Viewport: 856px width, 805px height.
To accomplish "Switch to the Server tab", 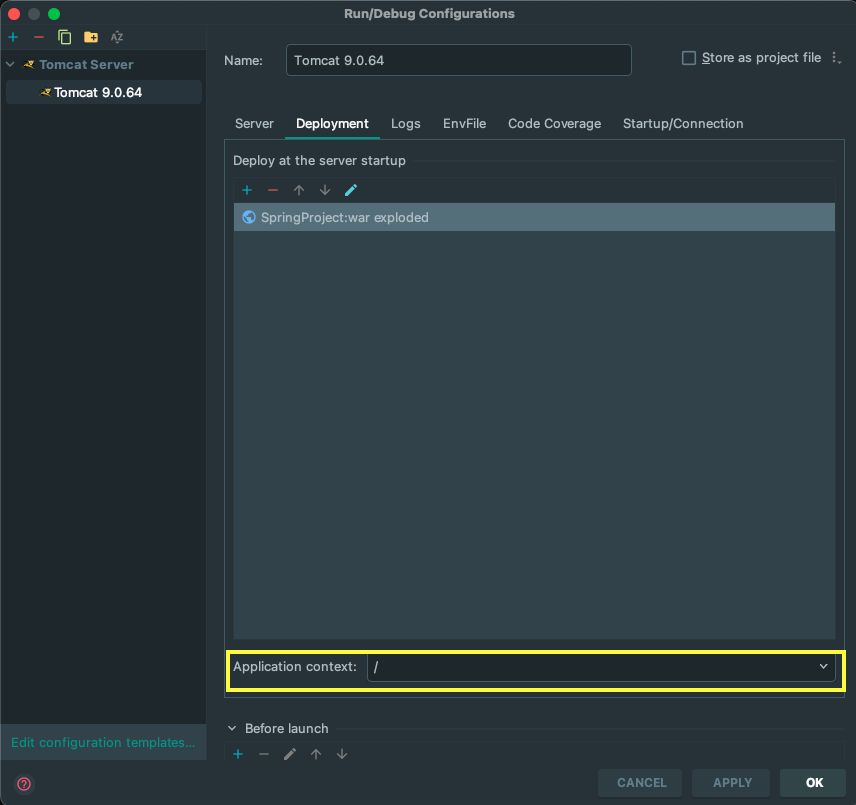I will [254, 124].
